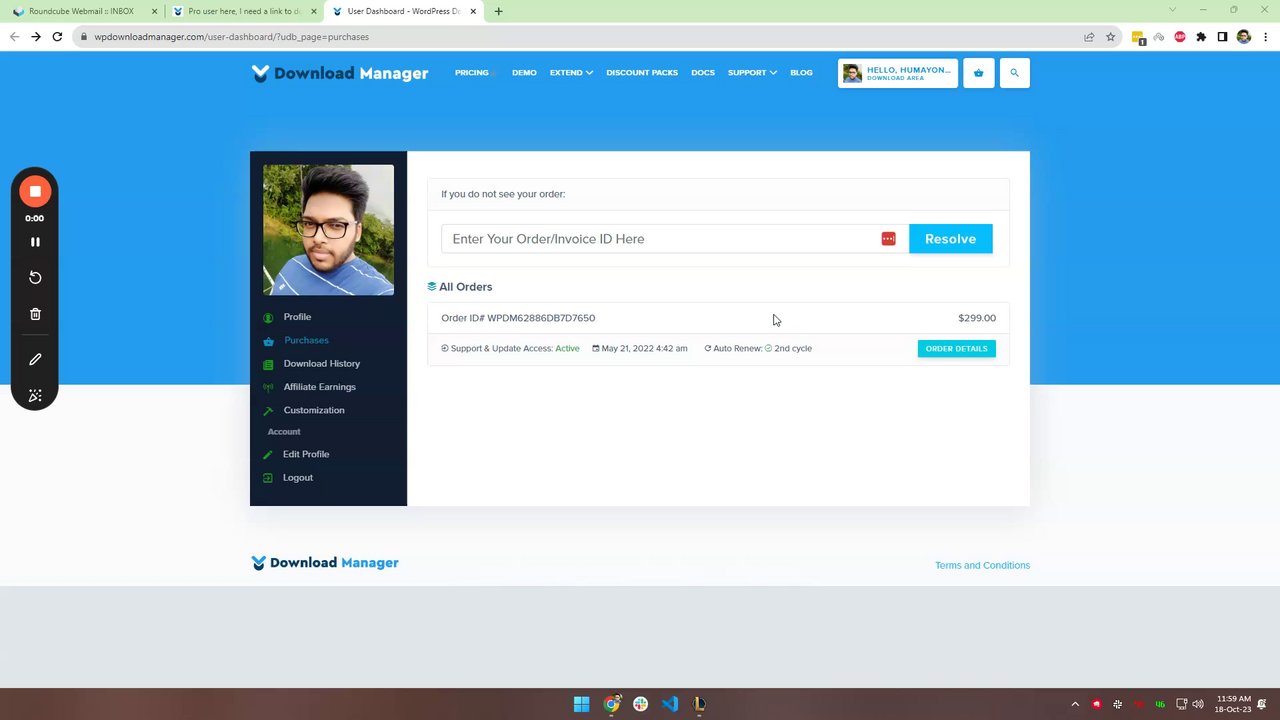Open site search with magnifier icon

(1014, 73)
